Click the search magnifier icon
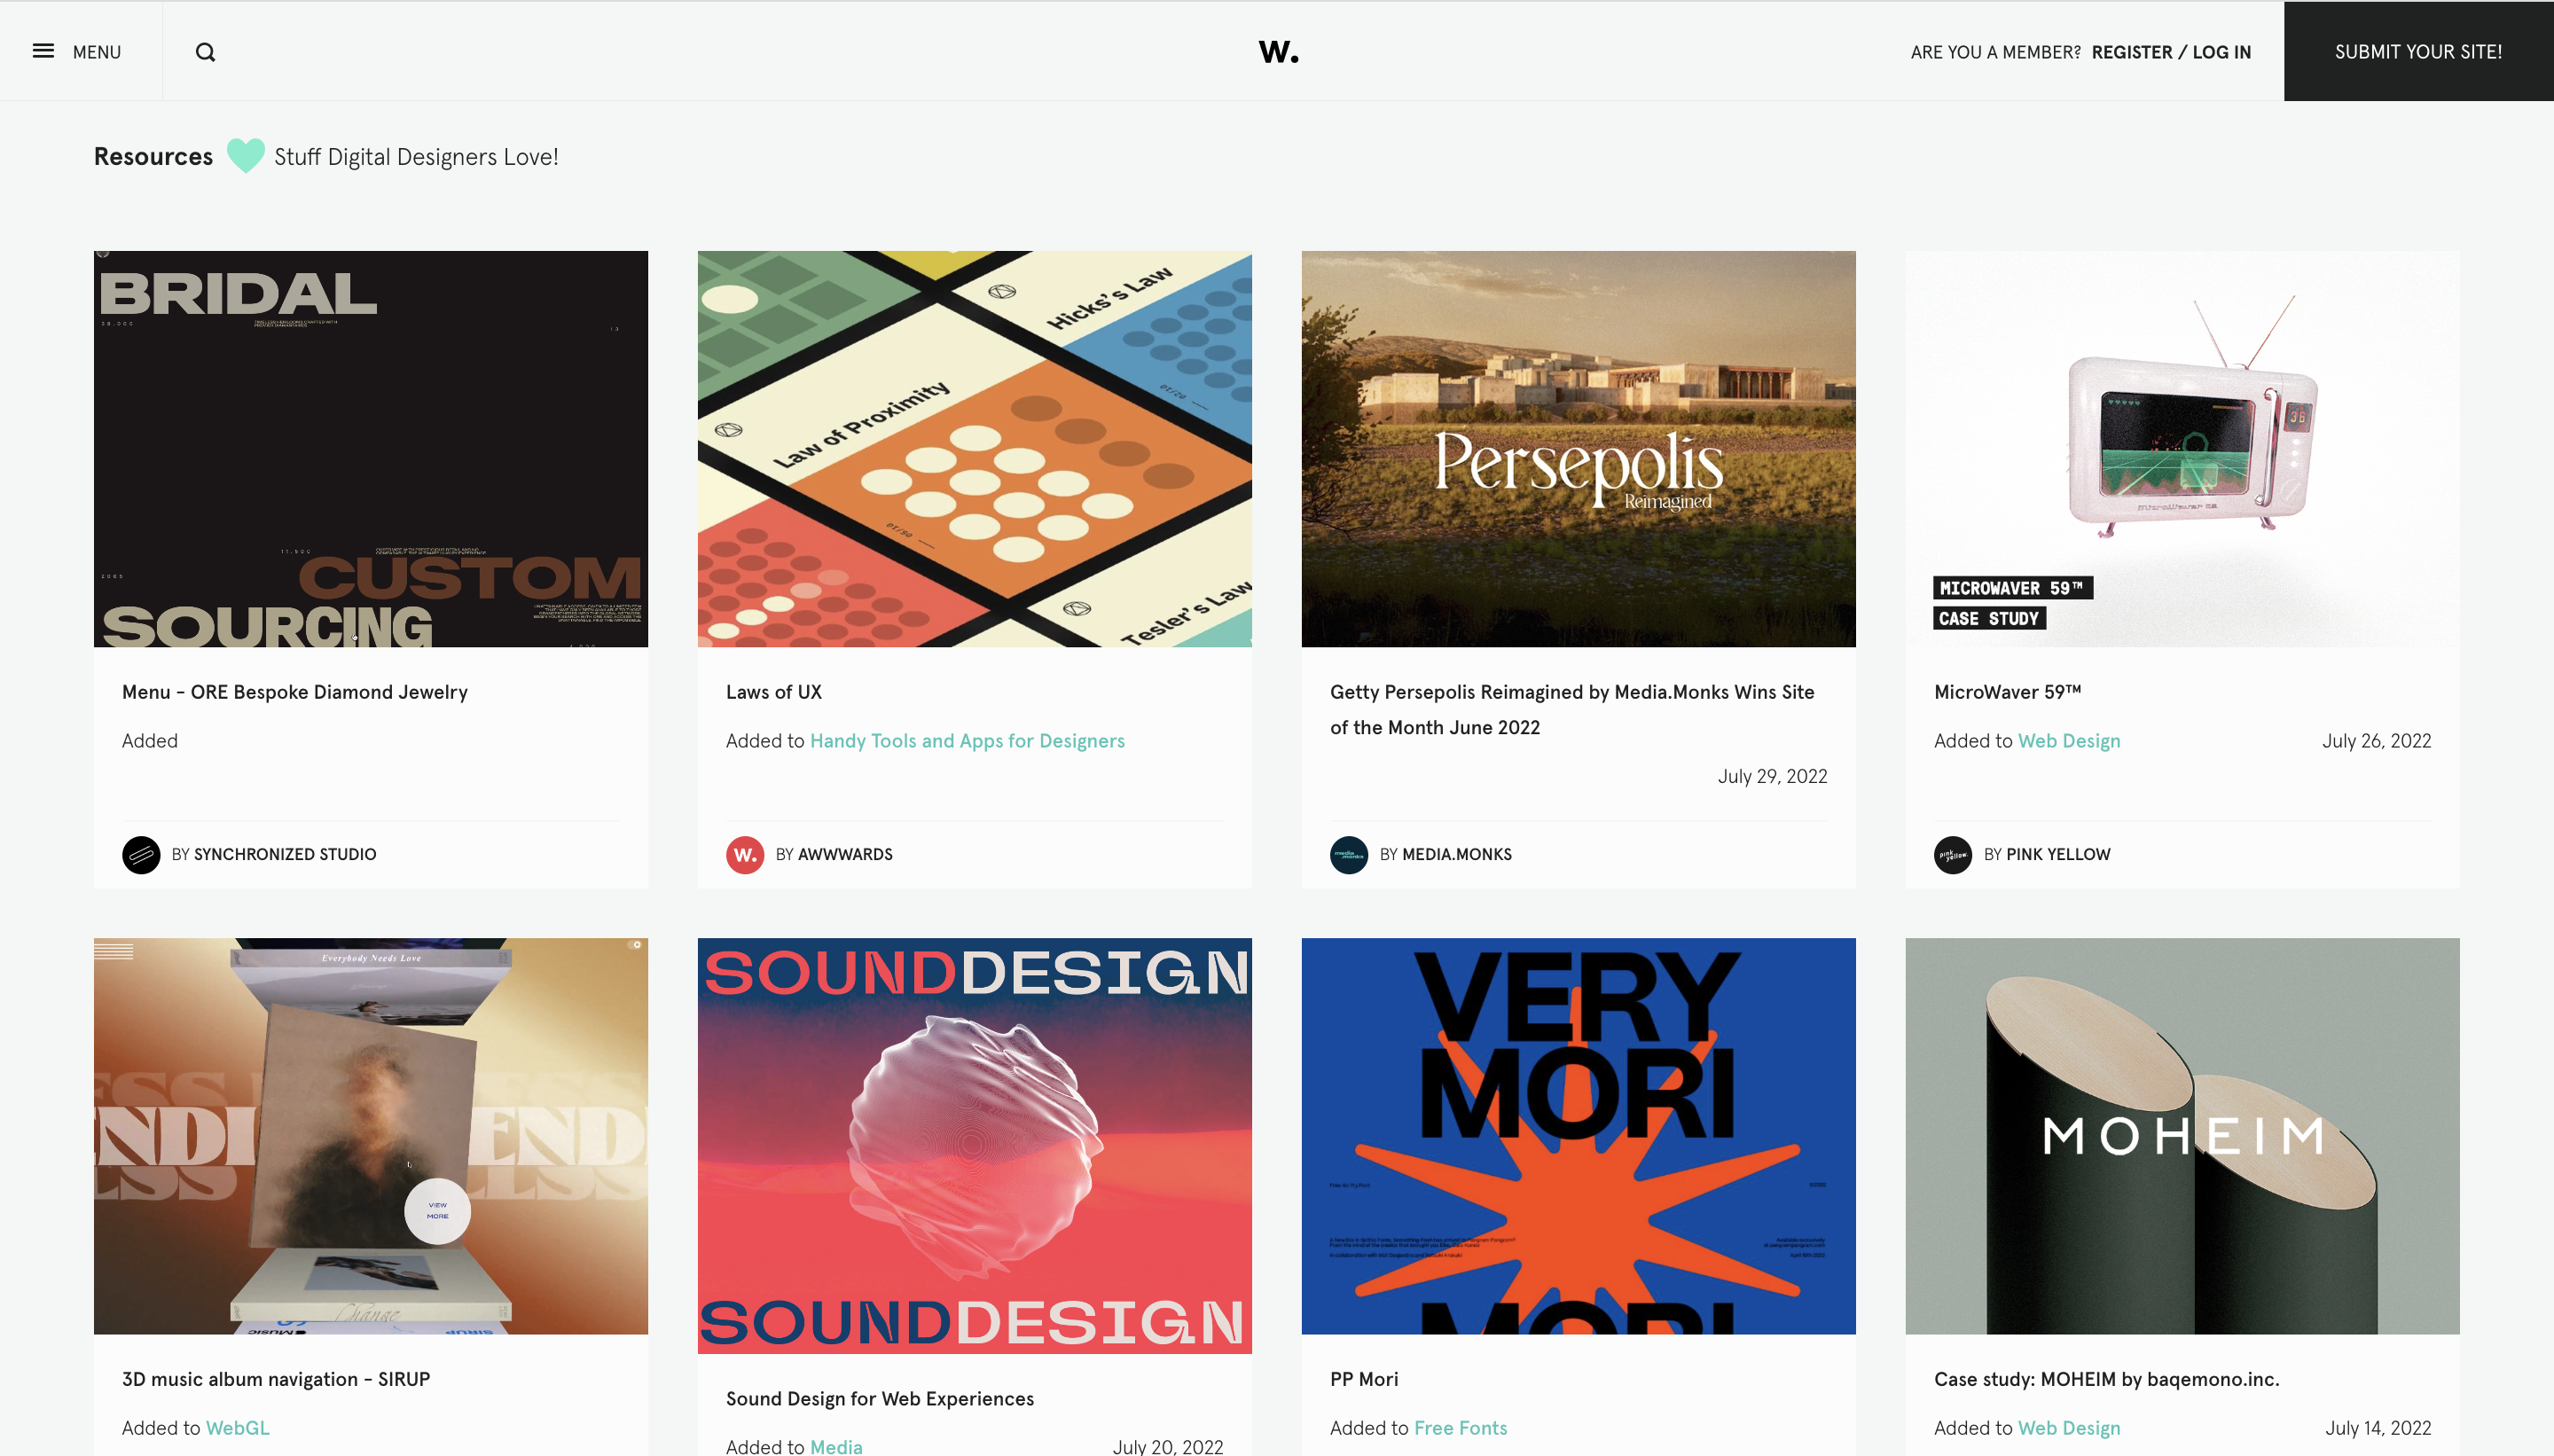The height and width of the screenshot is (1456, 2554). pyautogui.click(x=205, y=52)
